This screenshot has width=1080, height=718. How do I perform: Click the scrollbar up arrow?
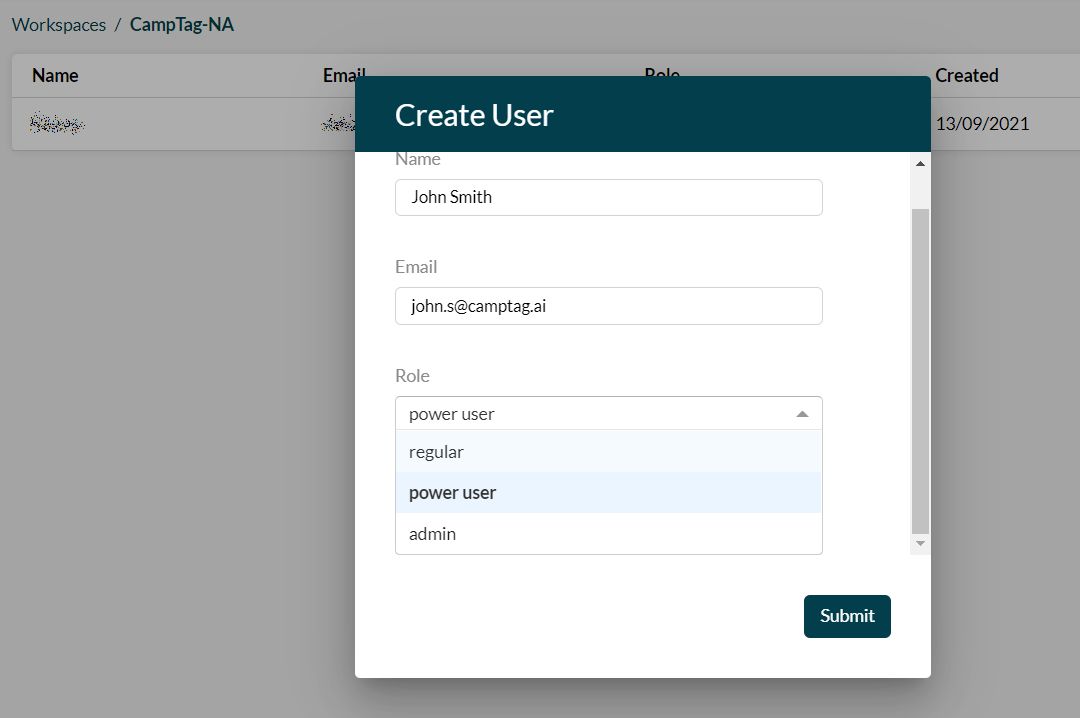[919, 163]
